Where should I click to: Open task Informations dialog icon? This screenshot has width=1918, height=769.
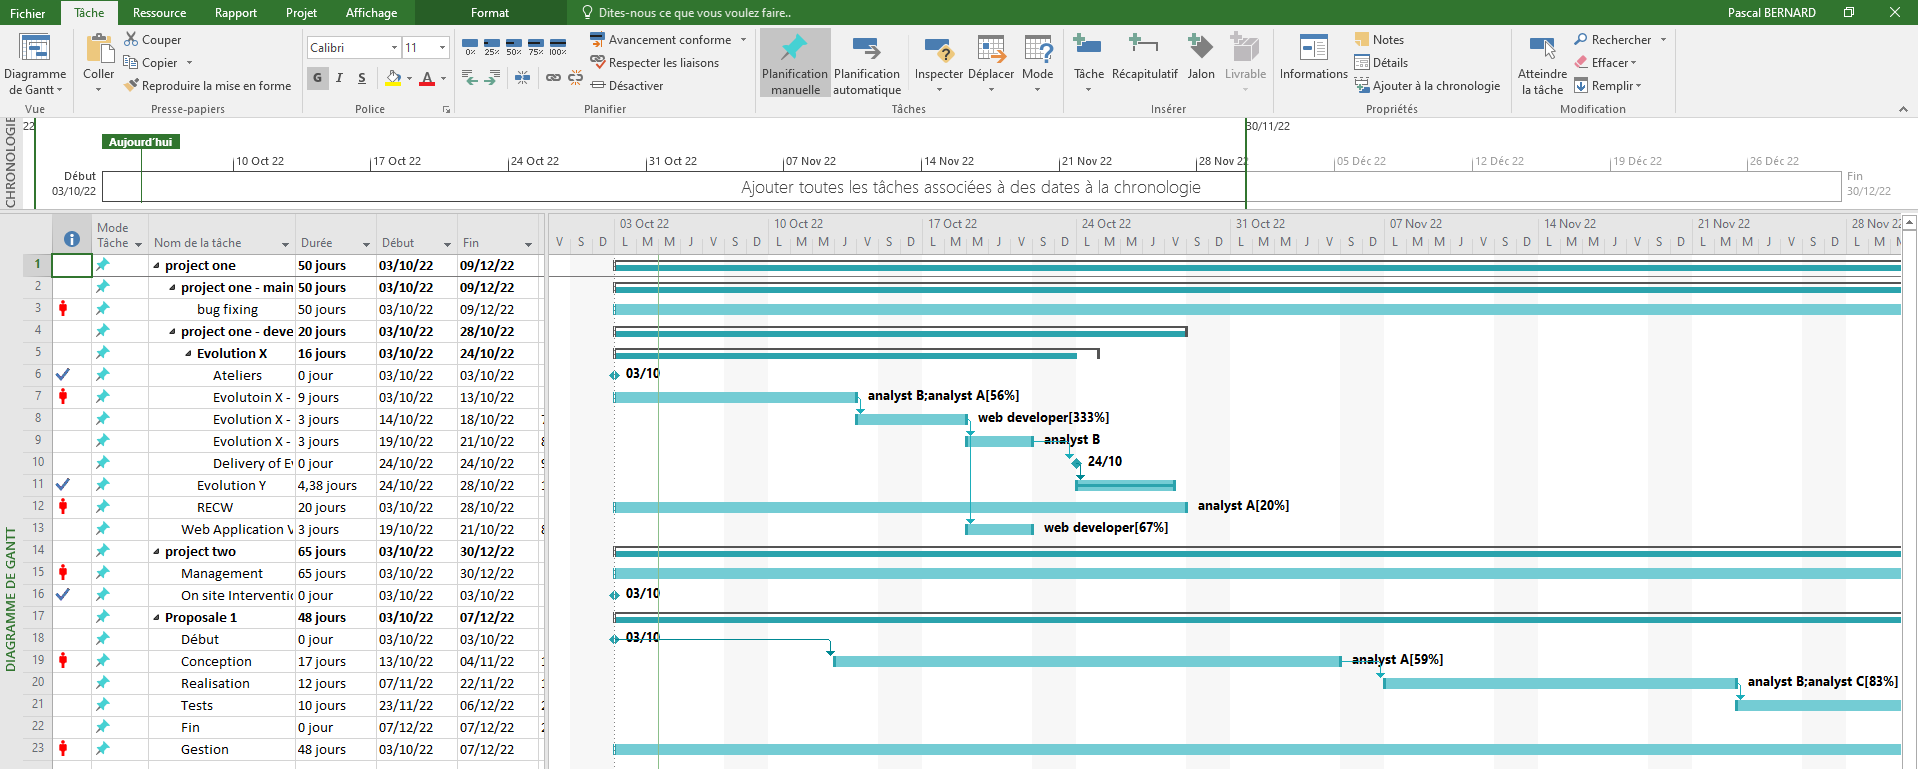click(x=1313, y=58)
